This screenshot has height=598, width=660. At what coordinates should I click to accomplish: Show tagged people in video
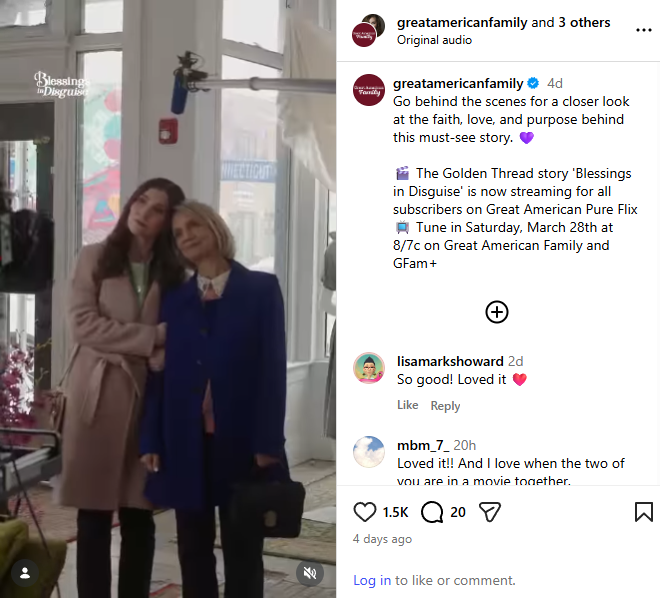[25, 573]
